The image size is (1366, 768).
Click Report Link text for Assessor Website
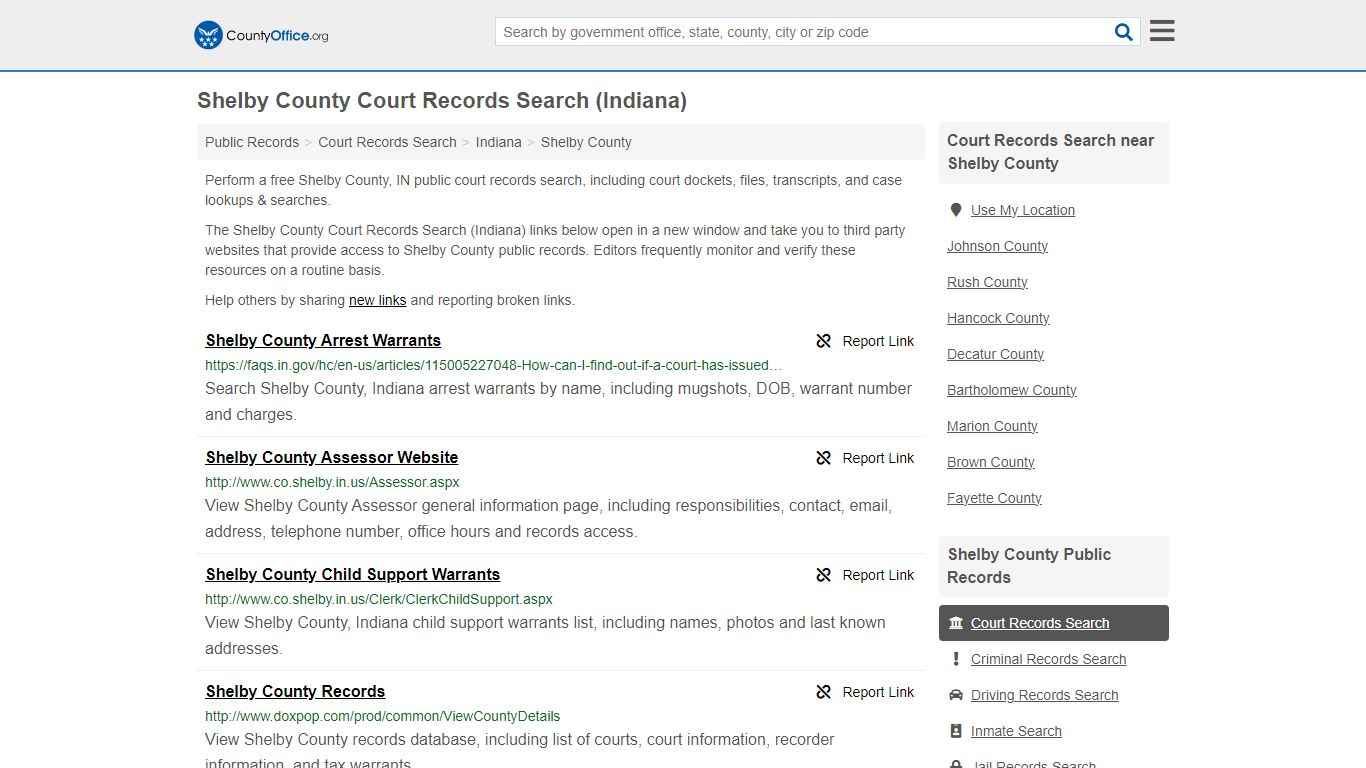[878, 458]
